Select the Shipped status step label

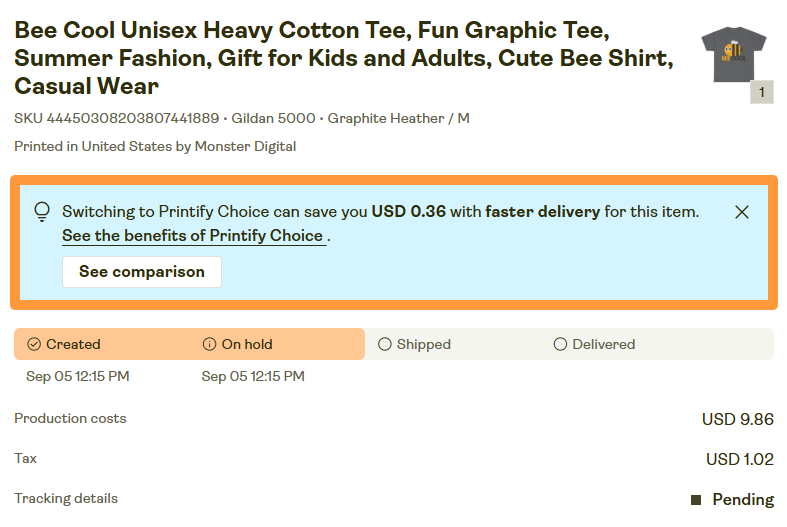[423, 344]
